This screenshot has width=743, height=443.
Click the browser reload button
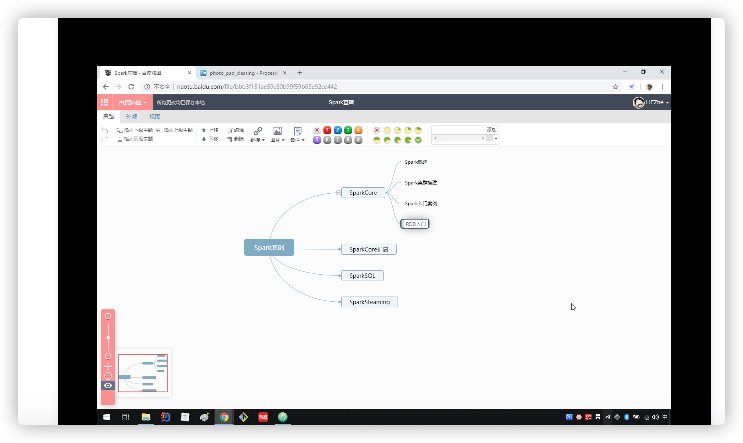click(x=131, y=87)
